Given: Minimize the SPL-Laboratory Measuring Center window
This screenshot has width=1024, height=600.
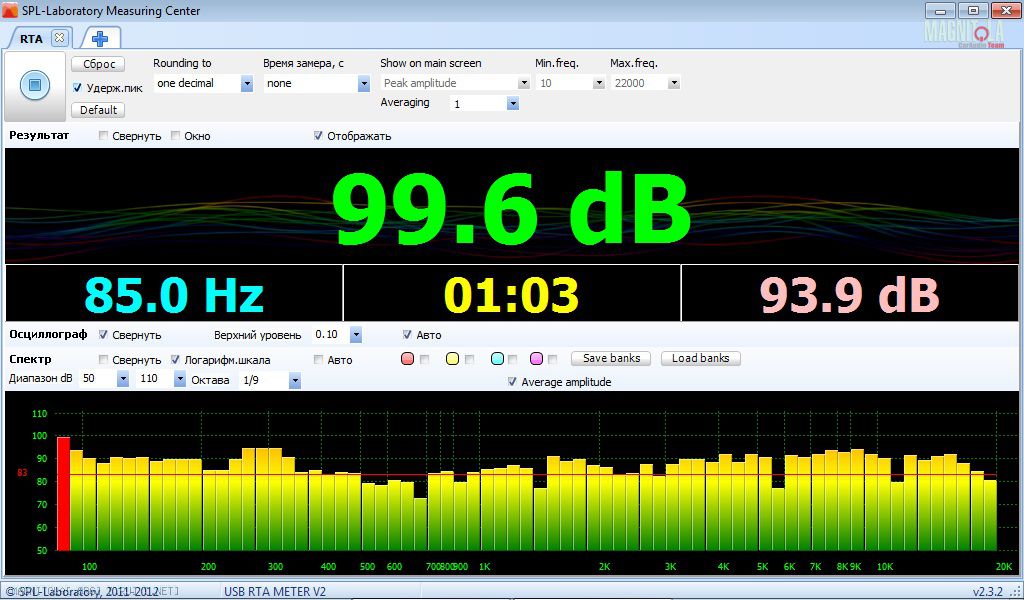Looking at the screenshot, I should point(940,10).
